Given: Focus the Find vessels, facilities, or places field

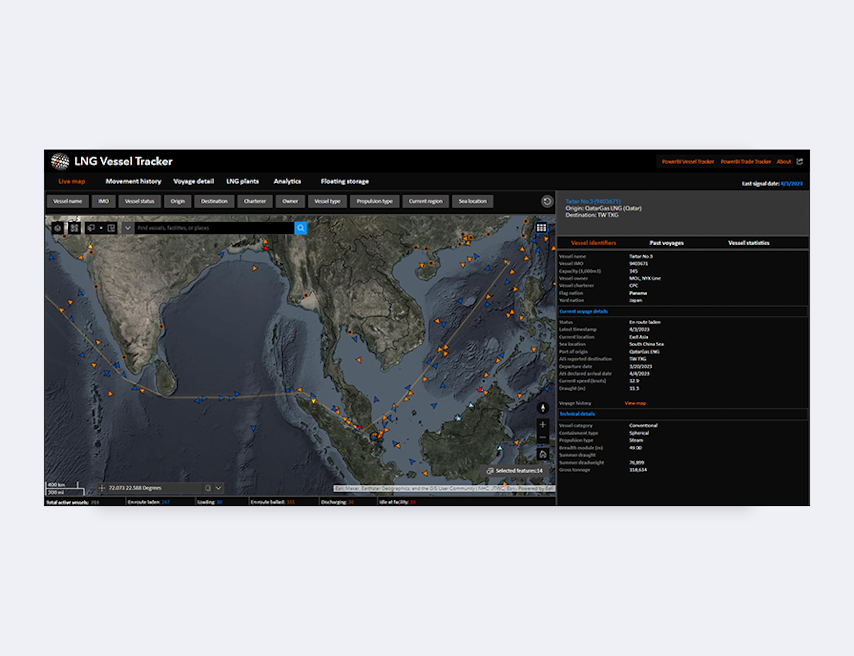Looking at the screenshot, I should (x=215, y=228).
